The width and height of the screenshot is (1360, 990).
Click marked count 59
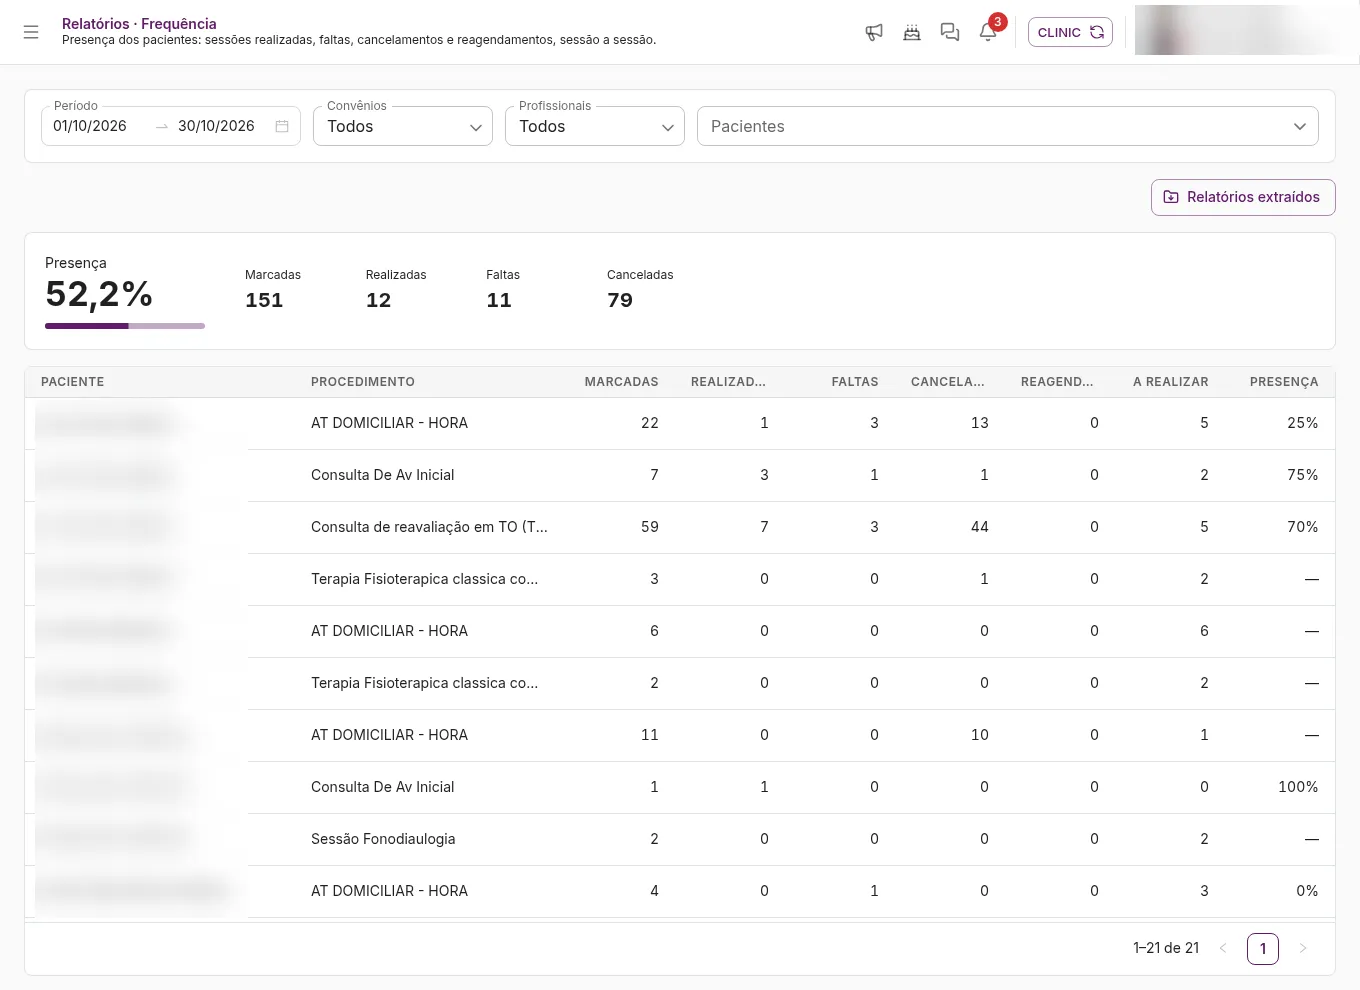click(650, 527)
